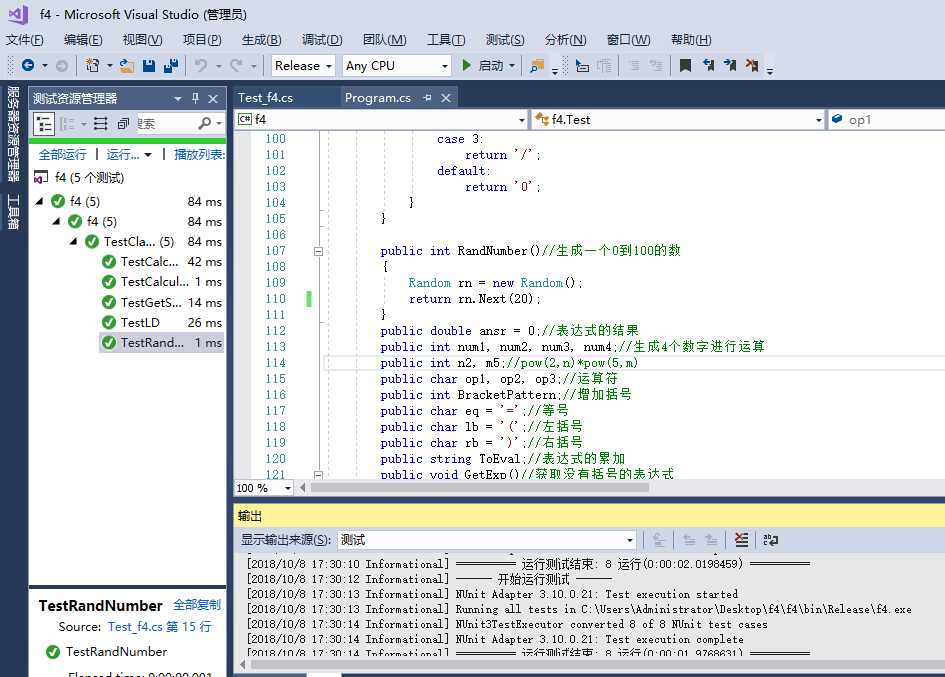Collapse the top-level f4 (5) test node
The height and width of the screenshot is (677, 945).
[x=40, y=201]
